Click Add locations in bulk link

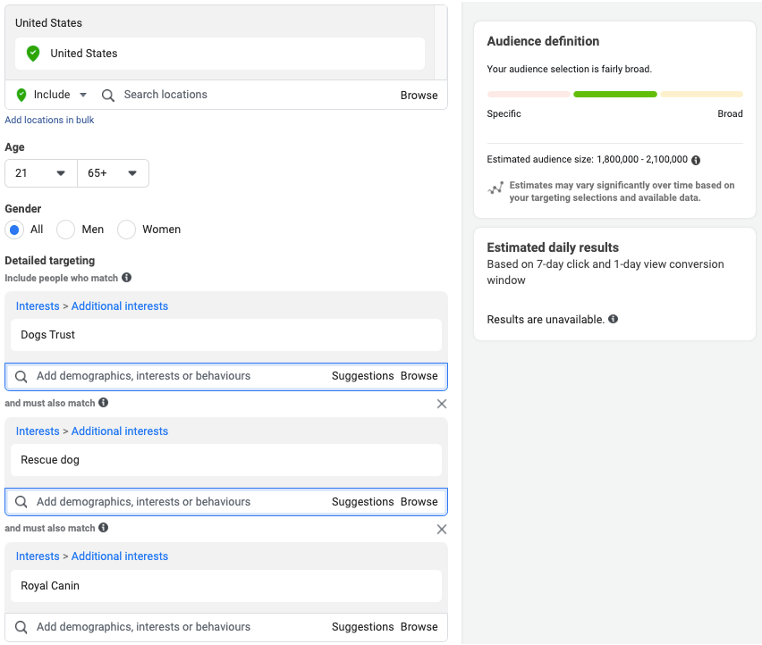pyautogui.click(x=50, y=120)
